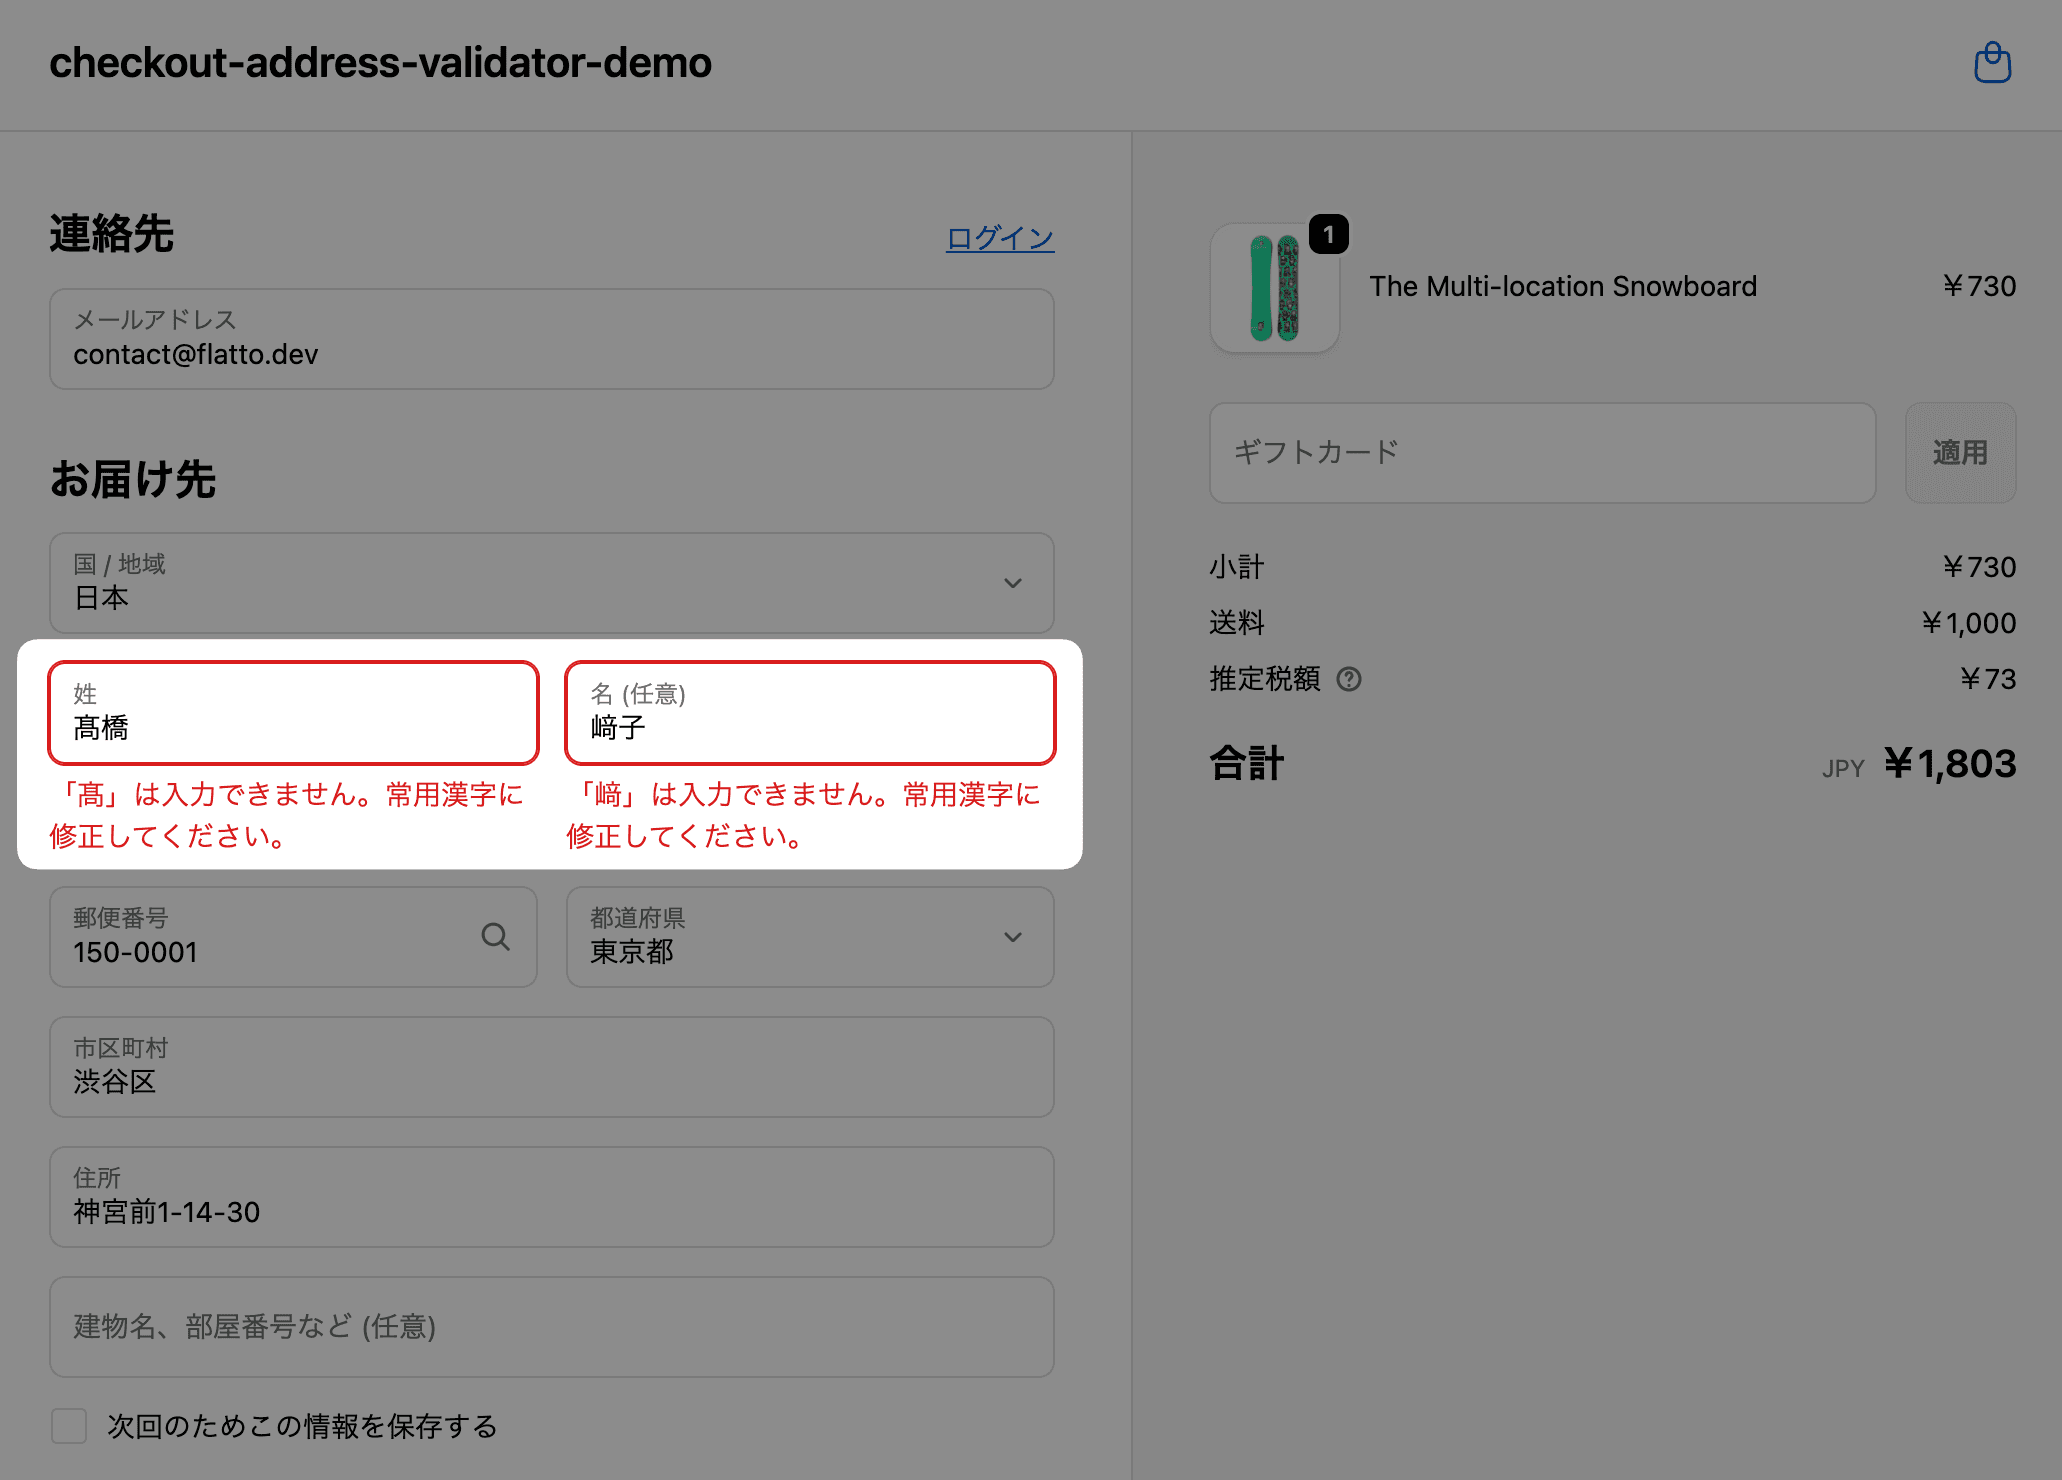The image size is (2062, 1480).
Task: Click the 名 (任意) first name field
Action: click(x=809, y=713)
